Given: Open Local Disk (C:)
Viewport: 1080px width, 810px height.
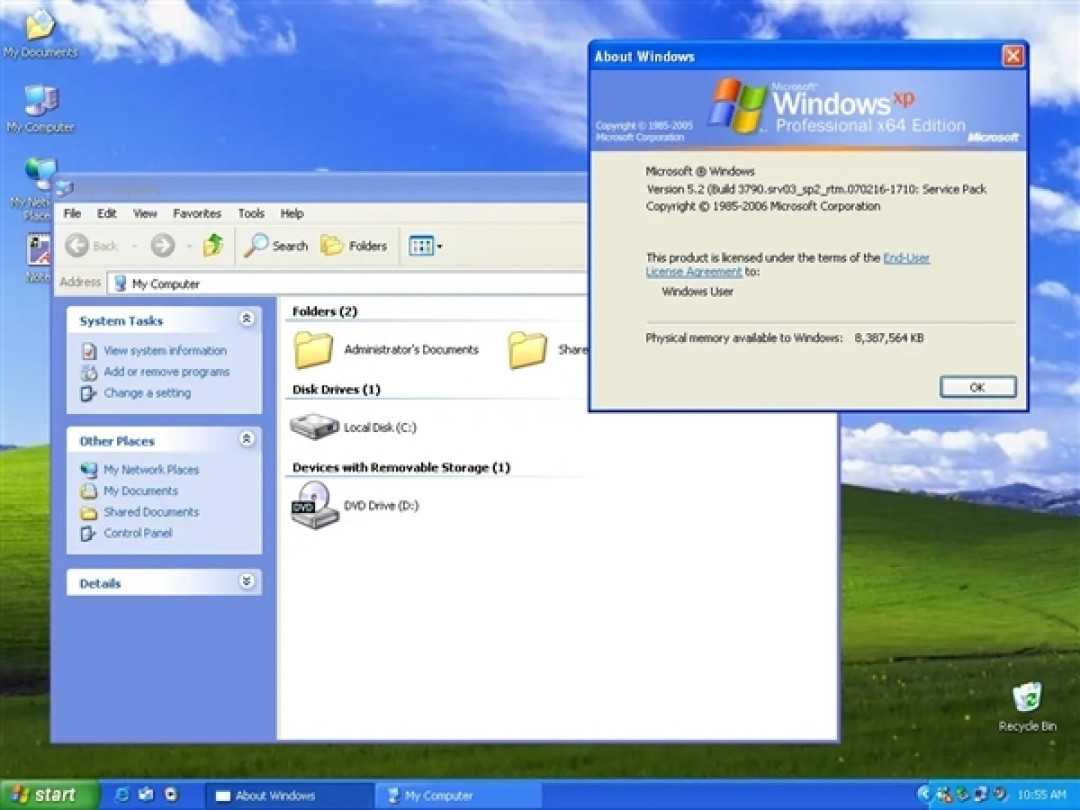Looking at the screenshot, I should pyautogui.click(x=315, y=426).
